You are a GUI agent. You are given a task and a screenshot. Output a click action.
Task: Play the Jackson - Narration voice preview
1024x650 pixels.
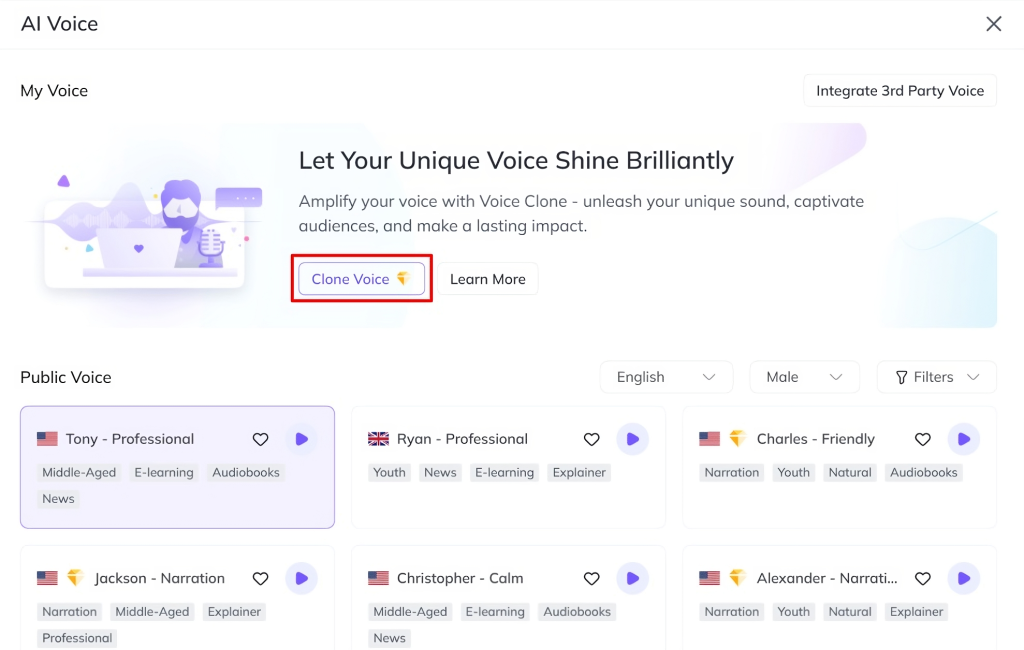301,578
